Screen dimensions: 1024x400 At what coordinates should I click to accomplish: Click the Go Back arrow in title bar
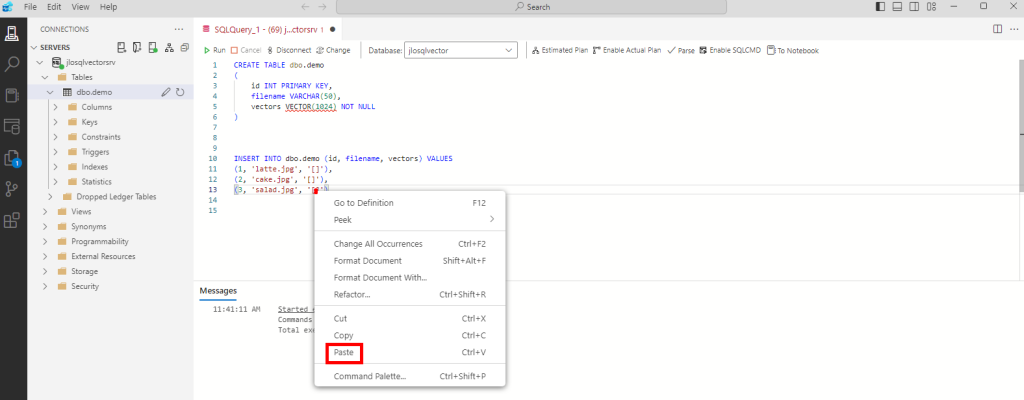[x=305, y=7]
